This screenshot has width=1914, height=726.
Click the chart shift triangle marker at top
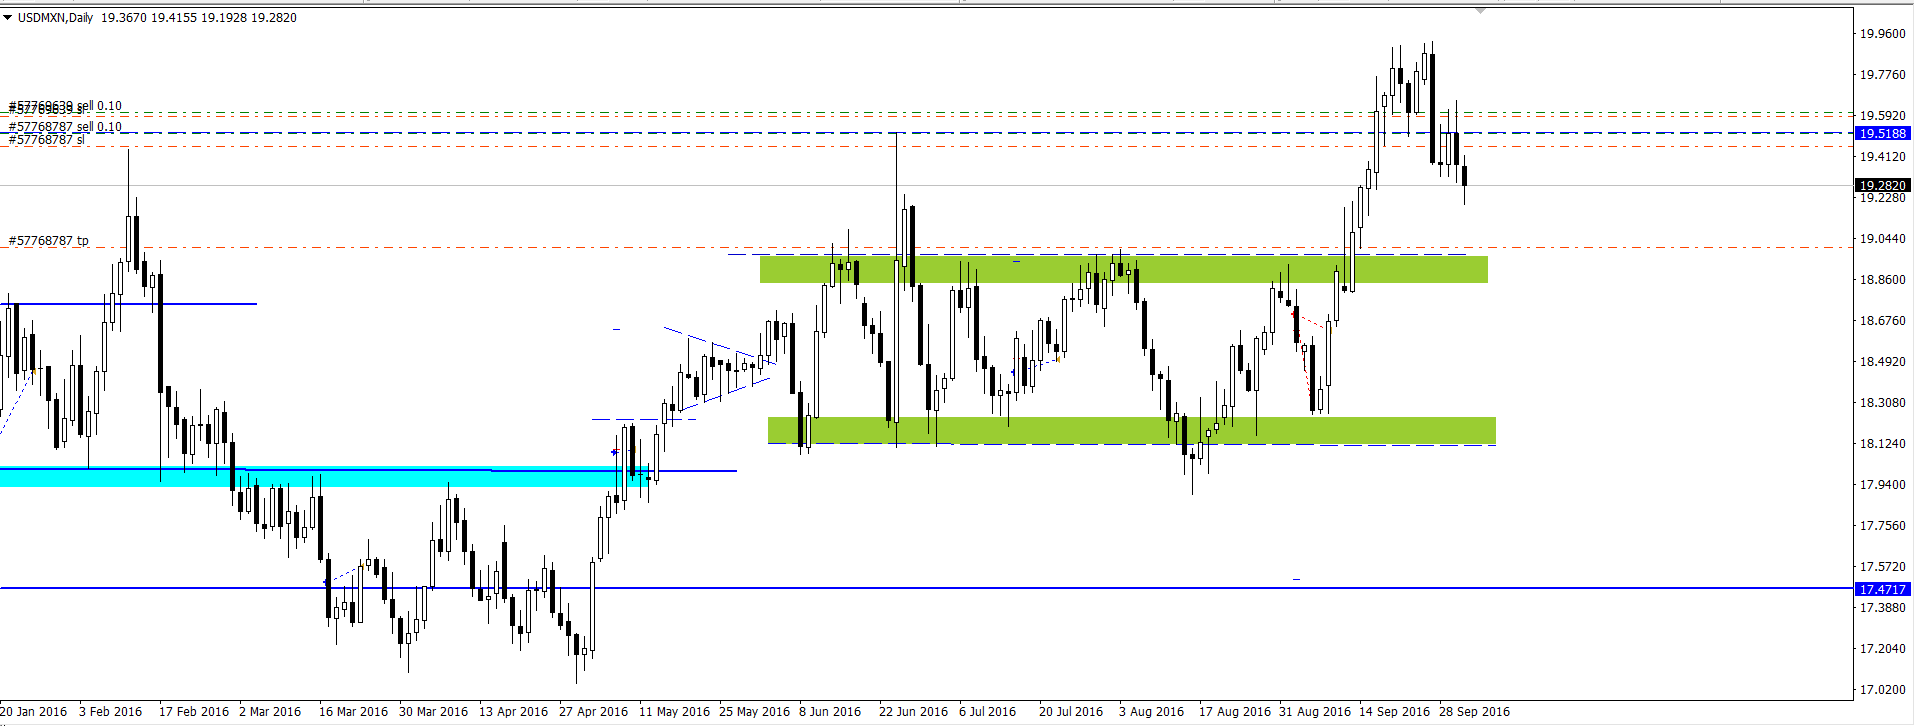click(x=1481, y=9)
